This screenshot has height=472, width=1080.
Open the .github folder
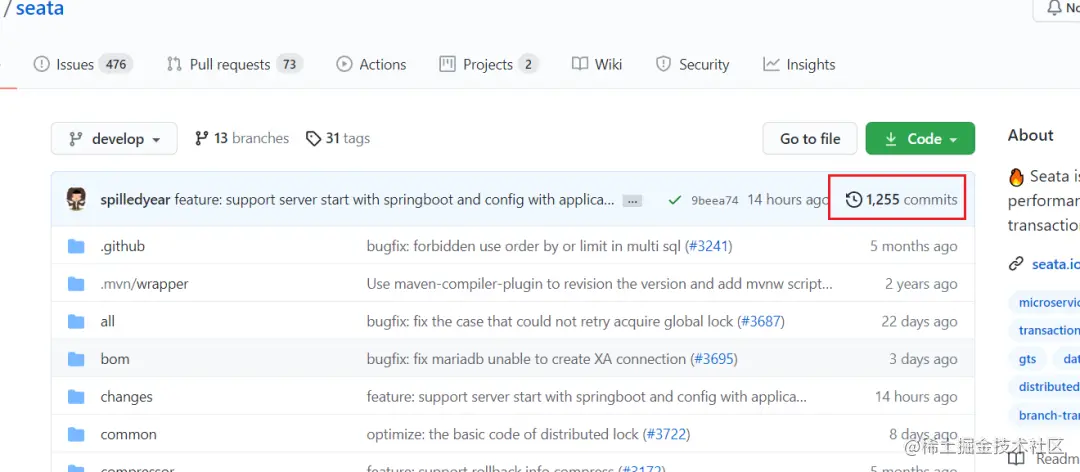coord(123,246)
